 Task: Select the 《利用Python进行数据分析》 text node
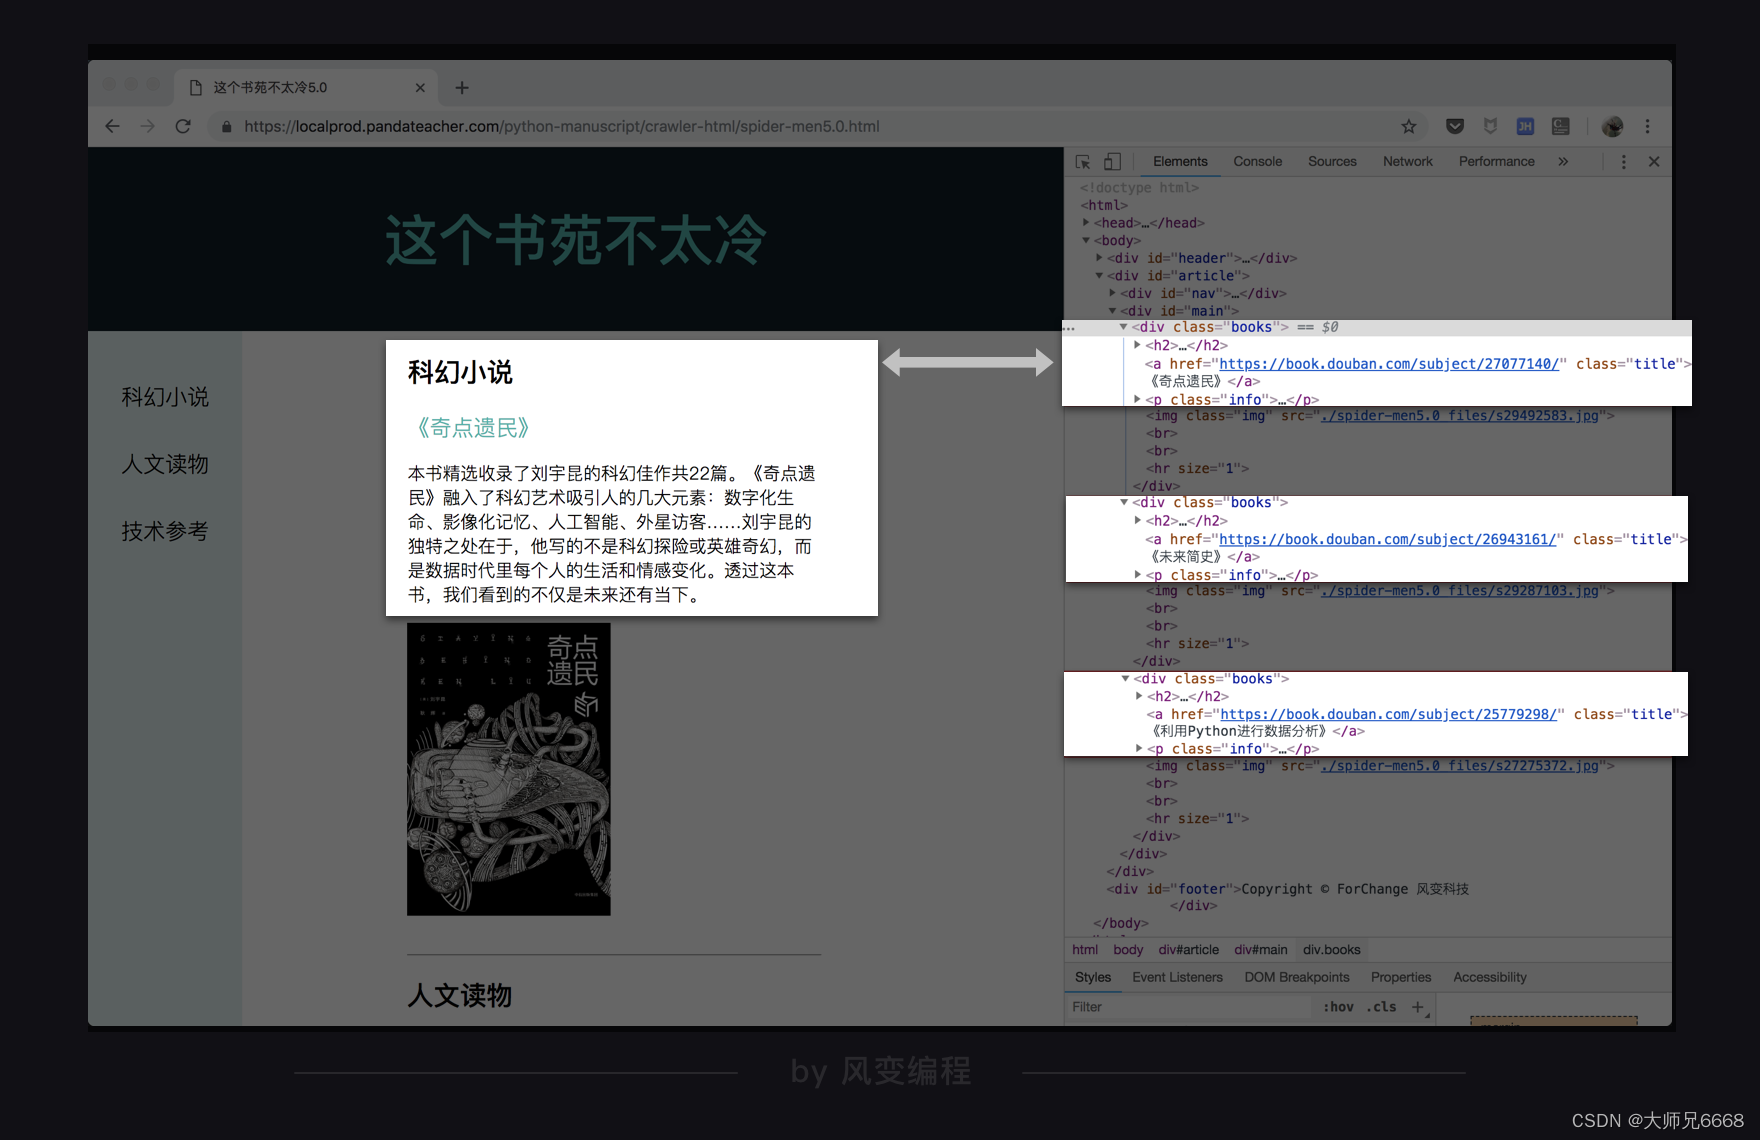[x=1238, y=731]
